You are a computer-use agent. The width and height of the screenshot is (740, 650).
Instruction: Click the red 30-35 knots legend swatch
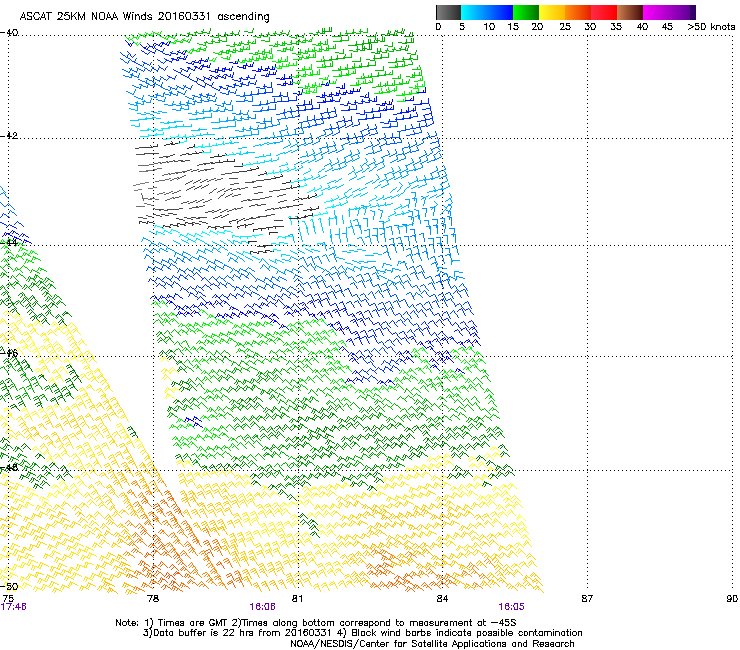(604, 12)
